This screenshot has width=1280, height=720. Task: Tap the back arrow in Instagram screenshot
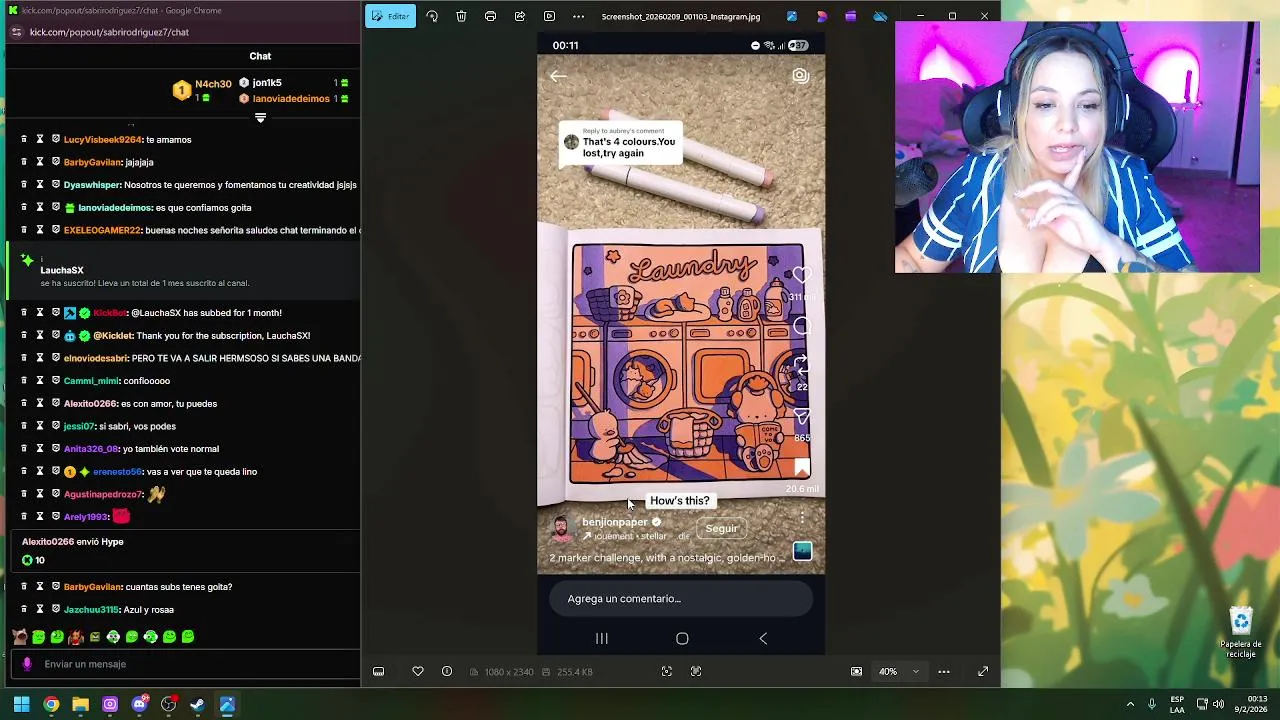coord(558,76)
